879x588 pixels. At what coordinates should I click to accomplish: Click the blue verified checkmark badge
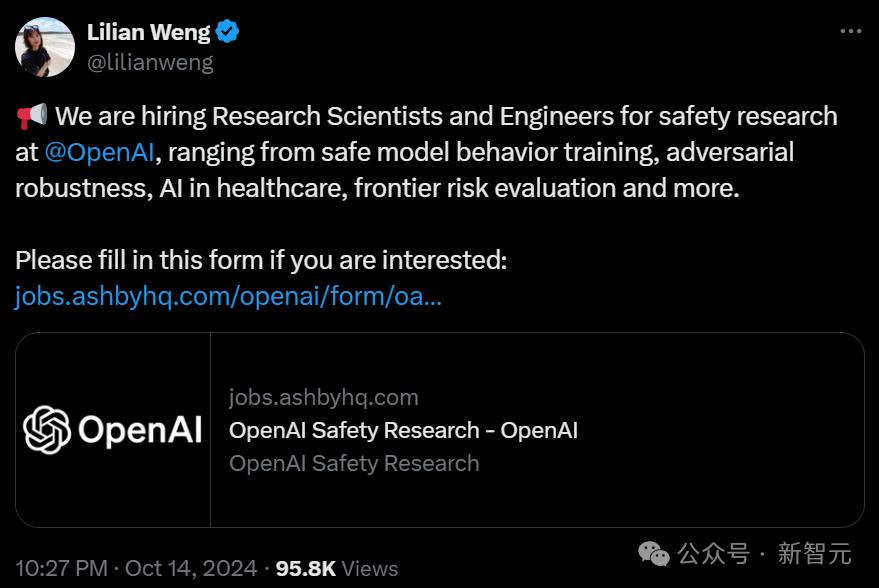point(228,32)
